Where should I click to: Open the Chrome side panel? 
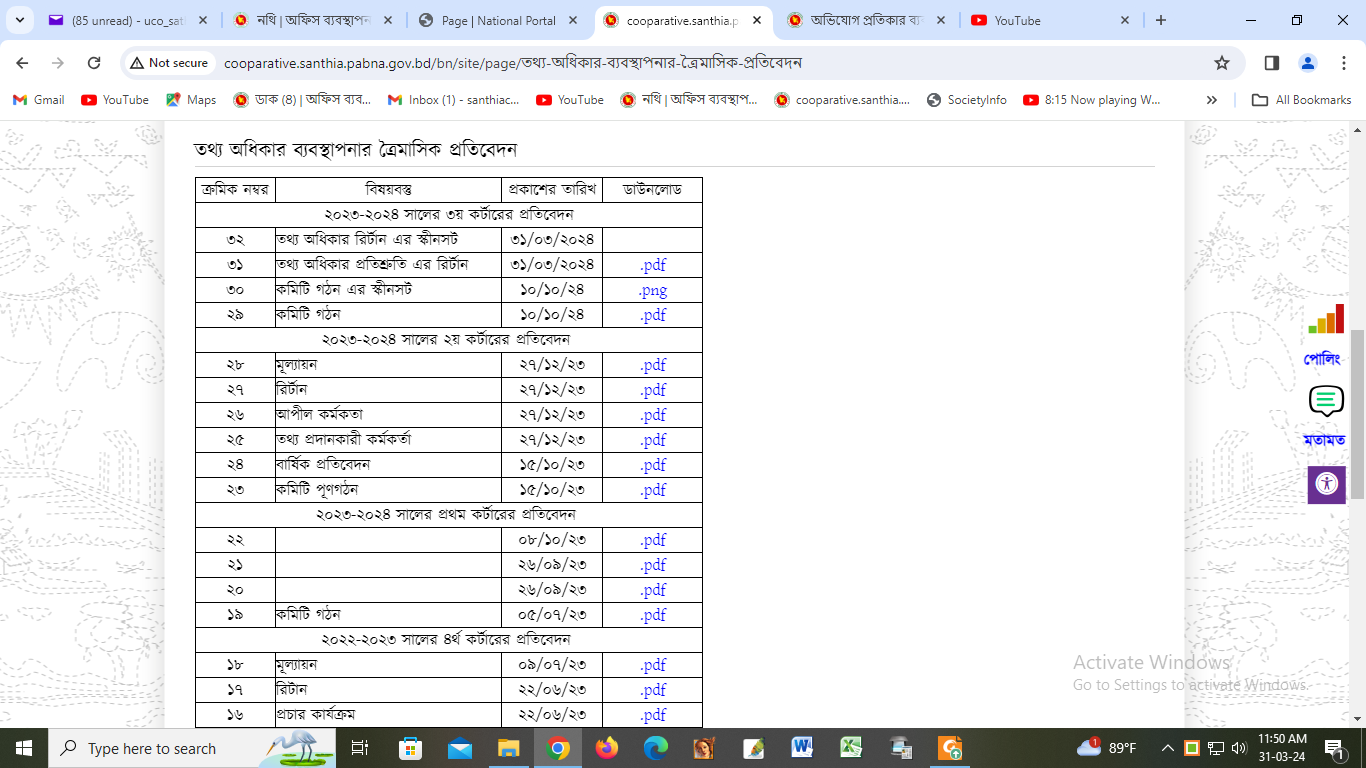(x=1271, y=63)
